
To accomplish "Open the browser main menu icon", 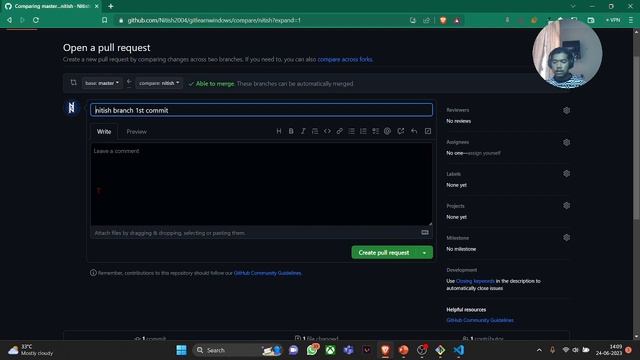I will click(x=631, y=20).
